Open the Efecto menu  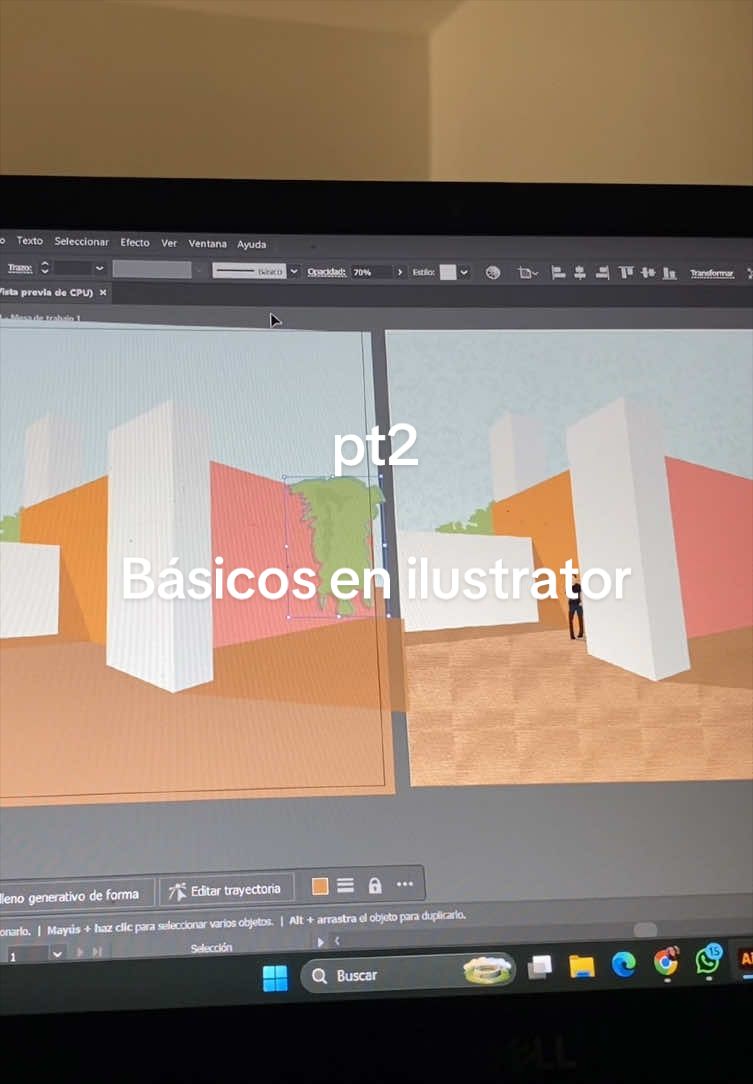pyautogui.click(x=135, y=242)
